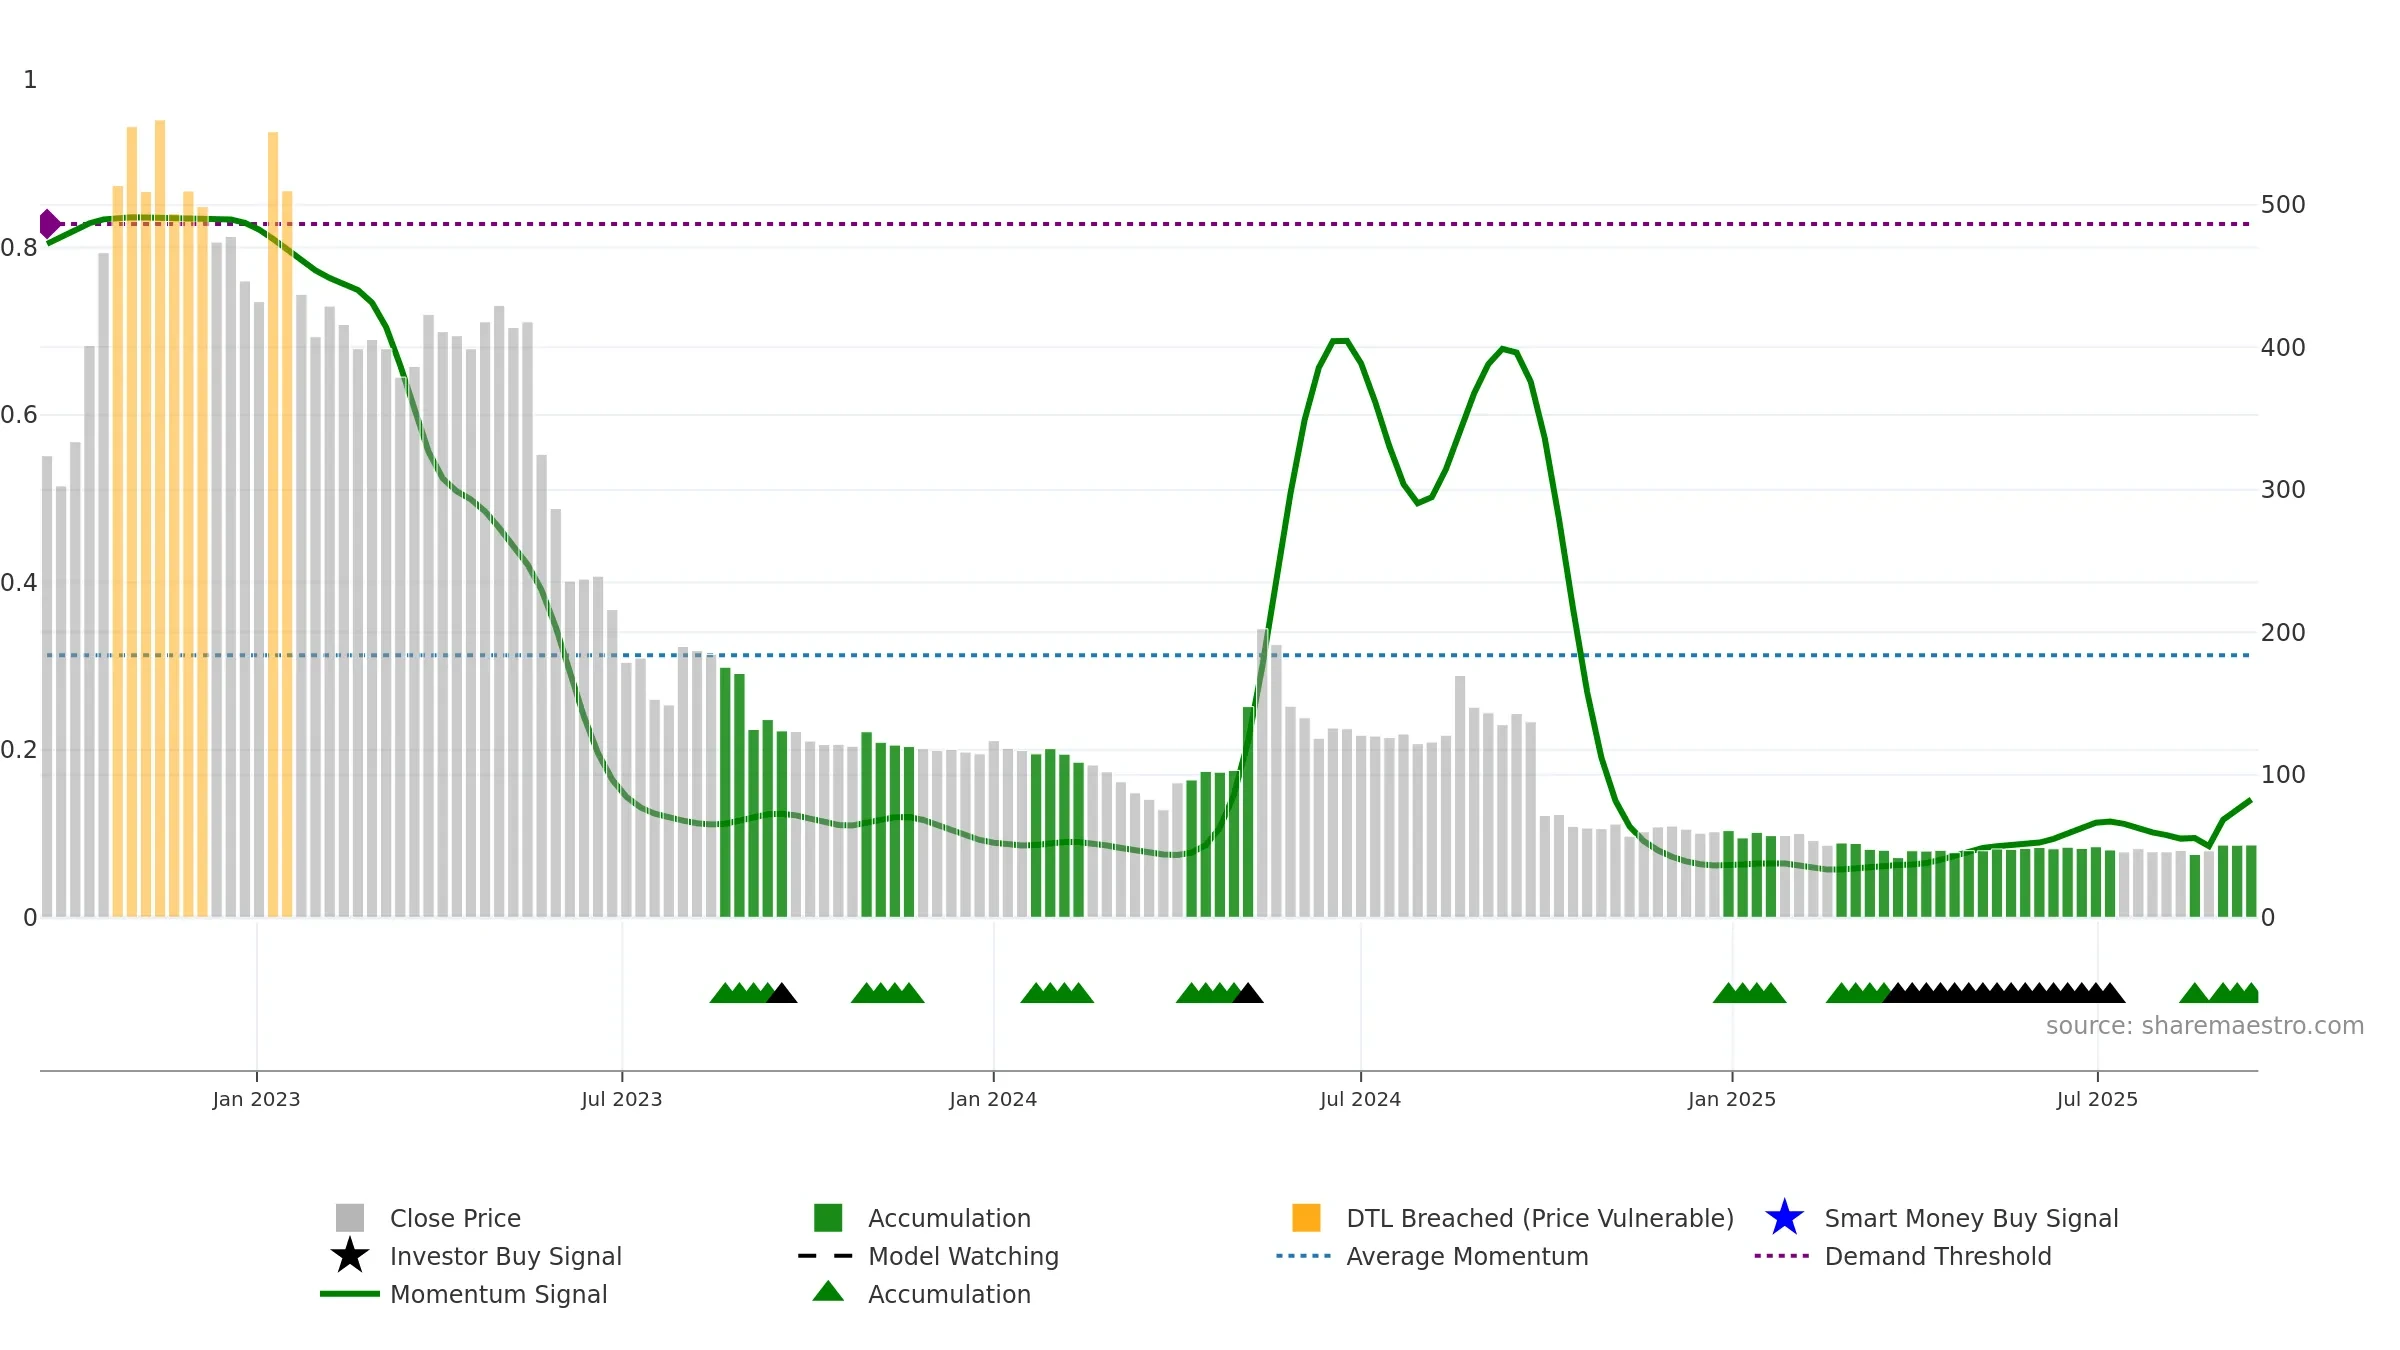This screenshot has width=2400, height=1350.
Task: Click the Jan 2023 axis label
Action: pyautogui.click(x=256, y=1100)
